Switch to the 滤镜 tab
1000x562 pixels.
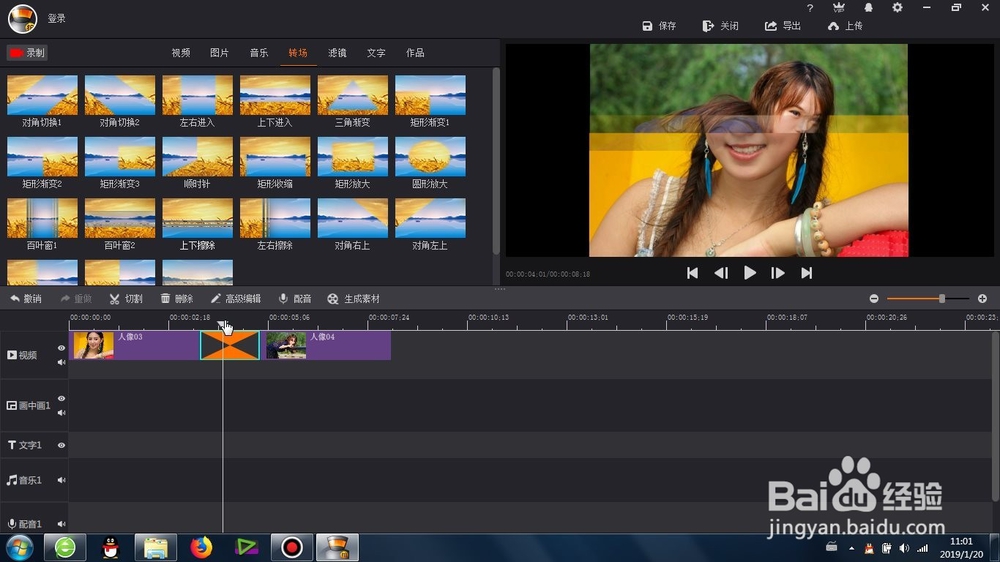[337, 53]
